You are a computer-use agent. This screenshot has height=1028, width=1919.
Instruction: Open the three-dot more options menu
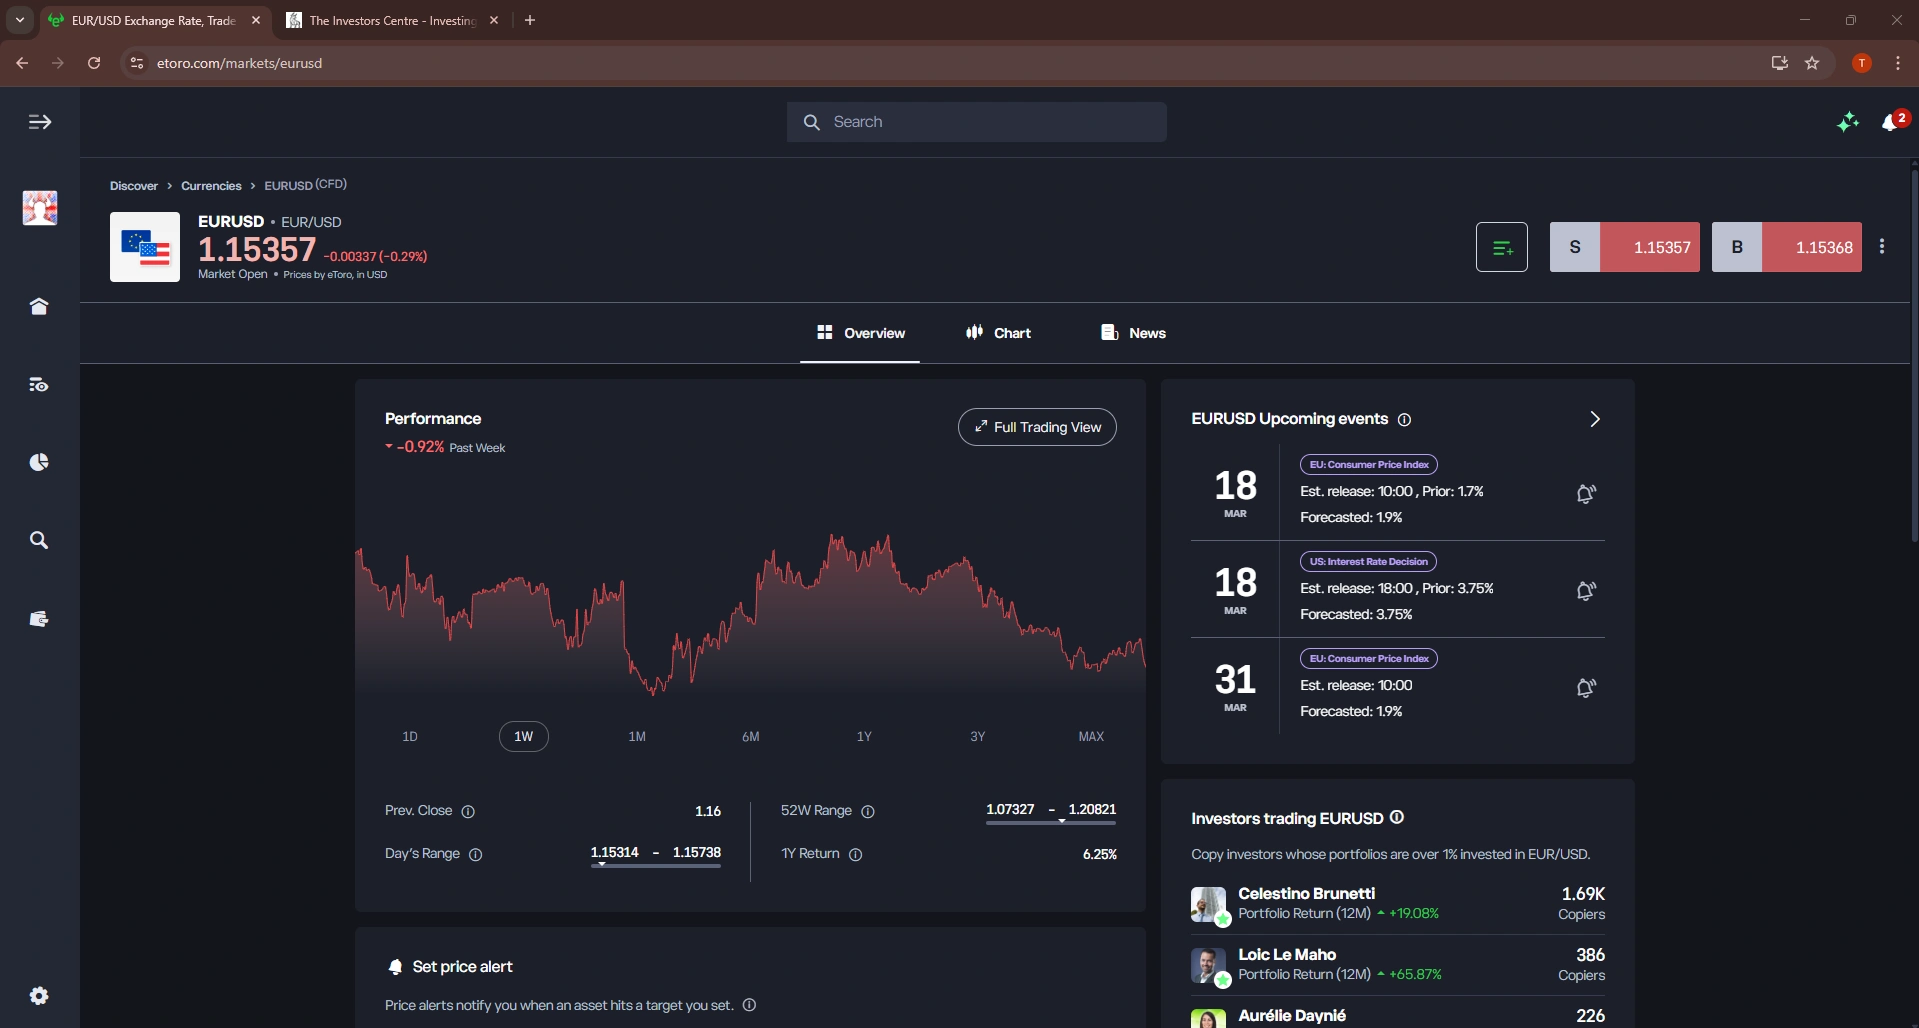coord(1882,246)
